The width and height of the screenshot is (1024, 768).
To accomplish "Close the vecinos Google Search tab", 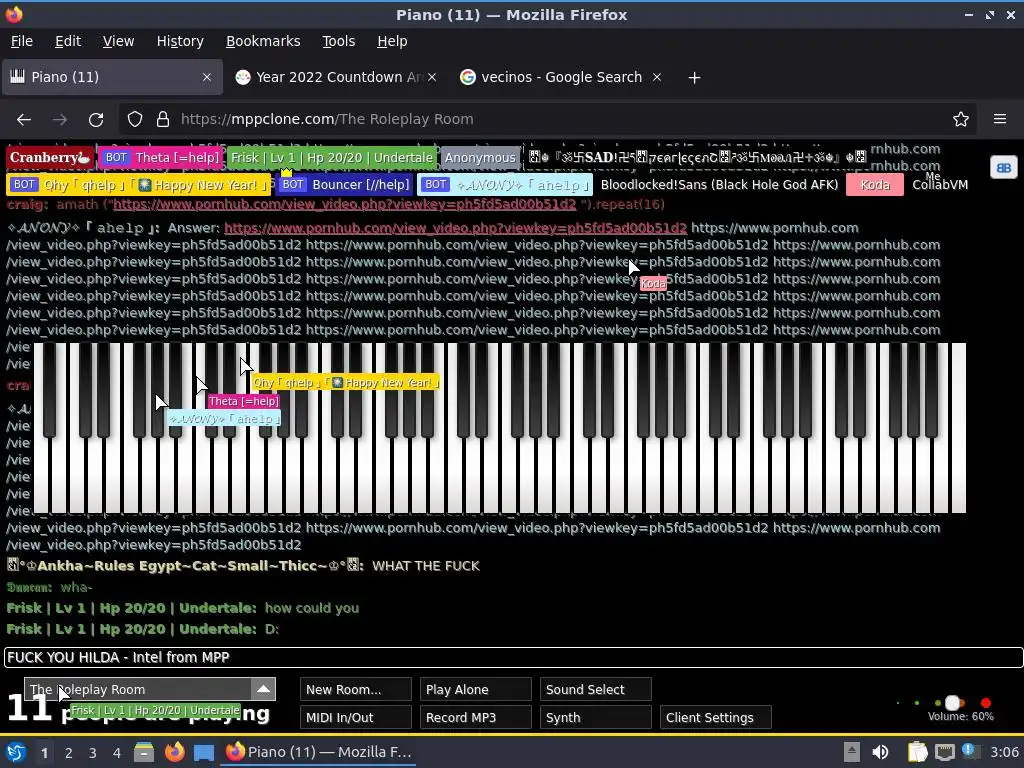I will click(657, 77).
